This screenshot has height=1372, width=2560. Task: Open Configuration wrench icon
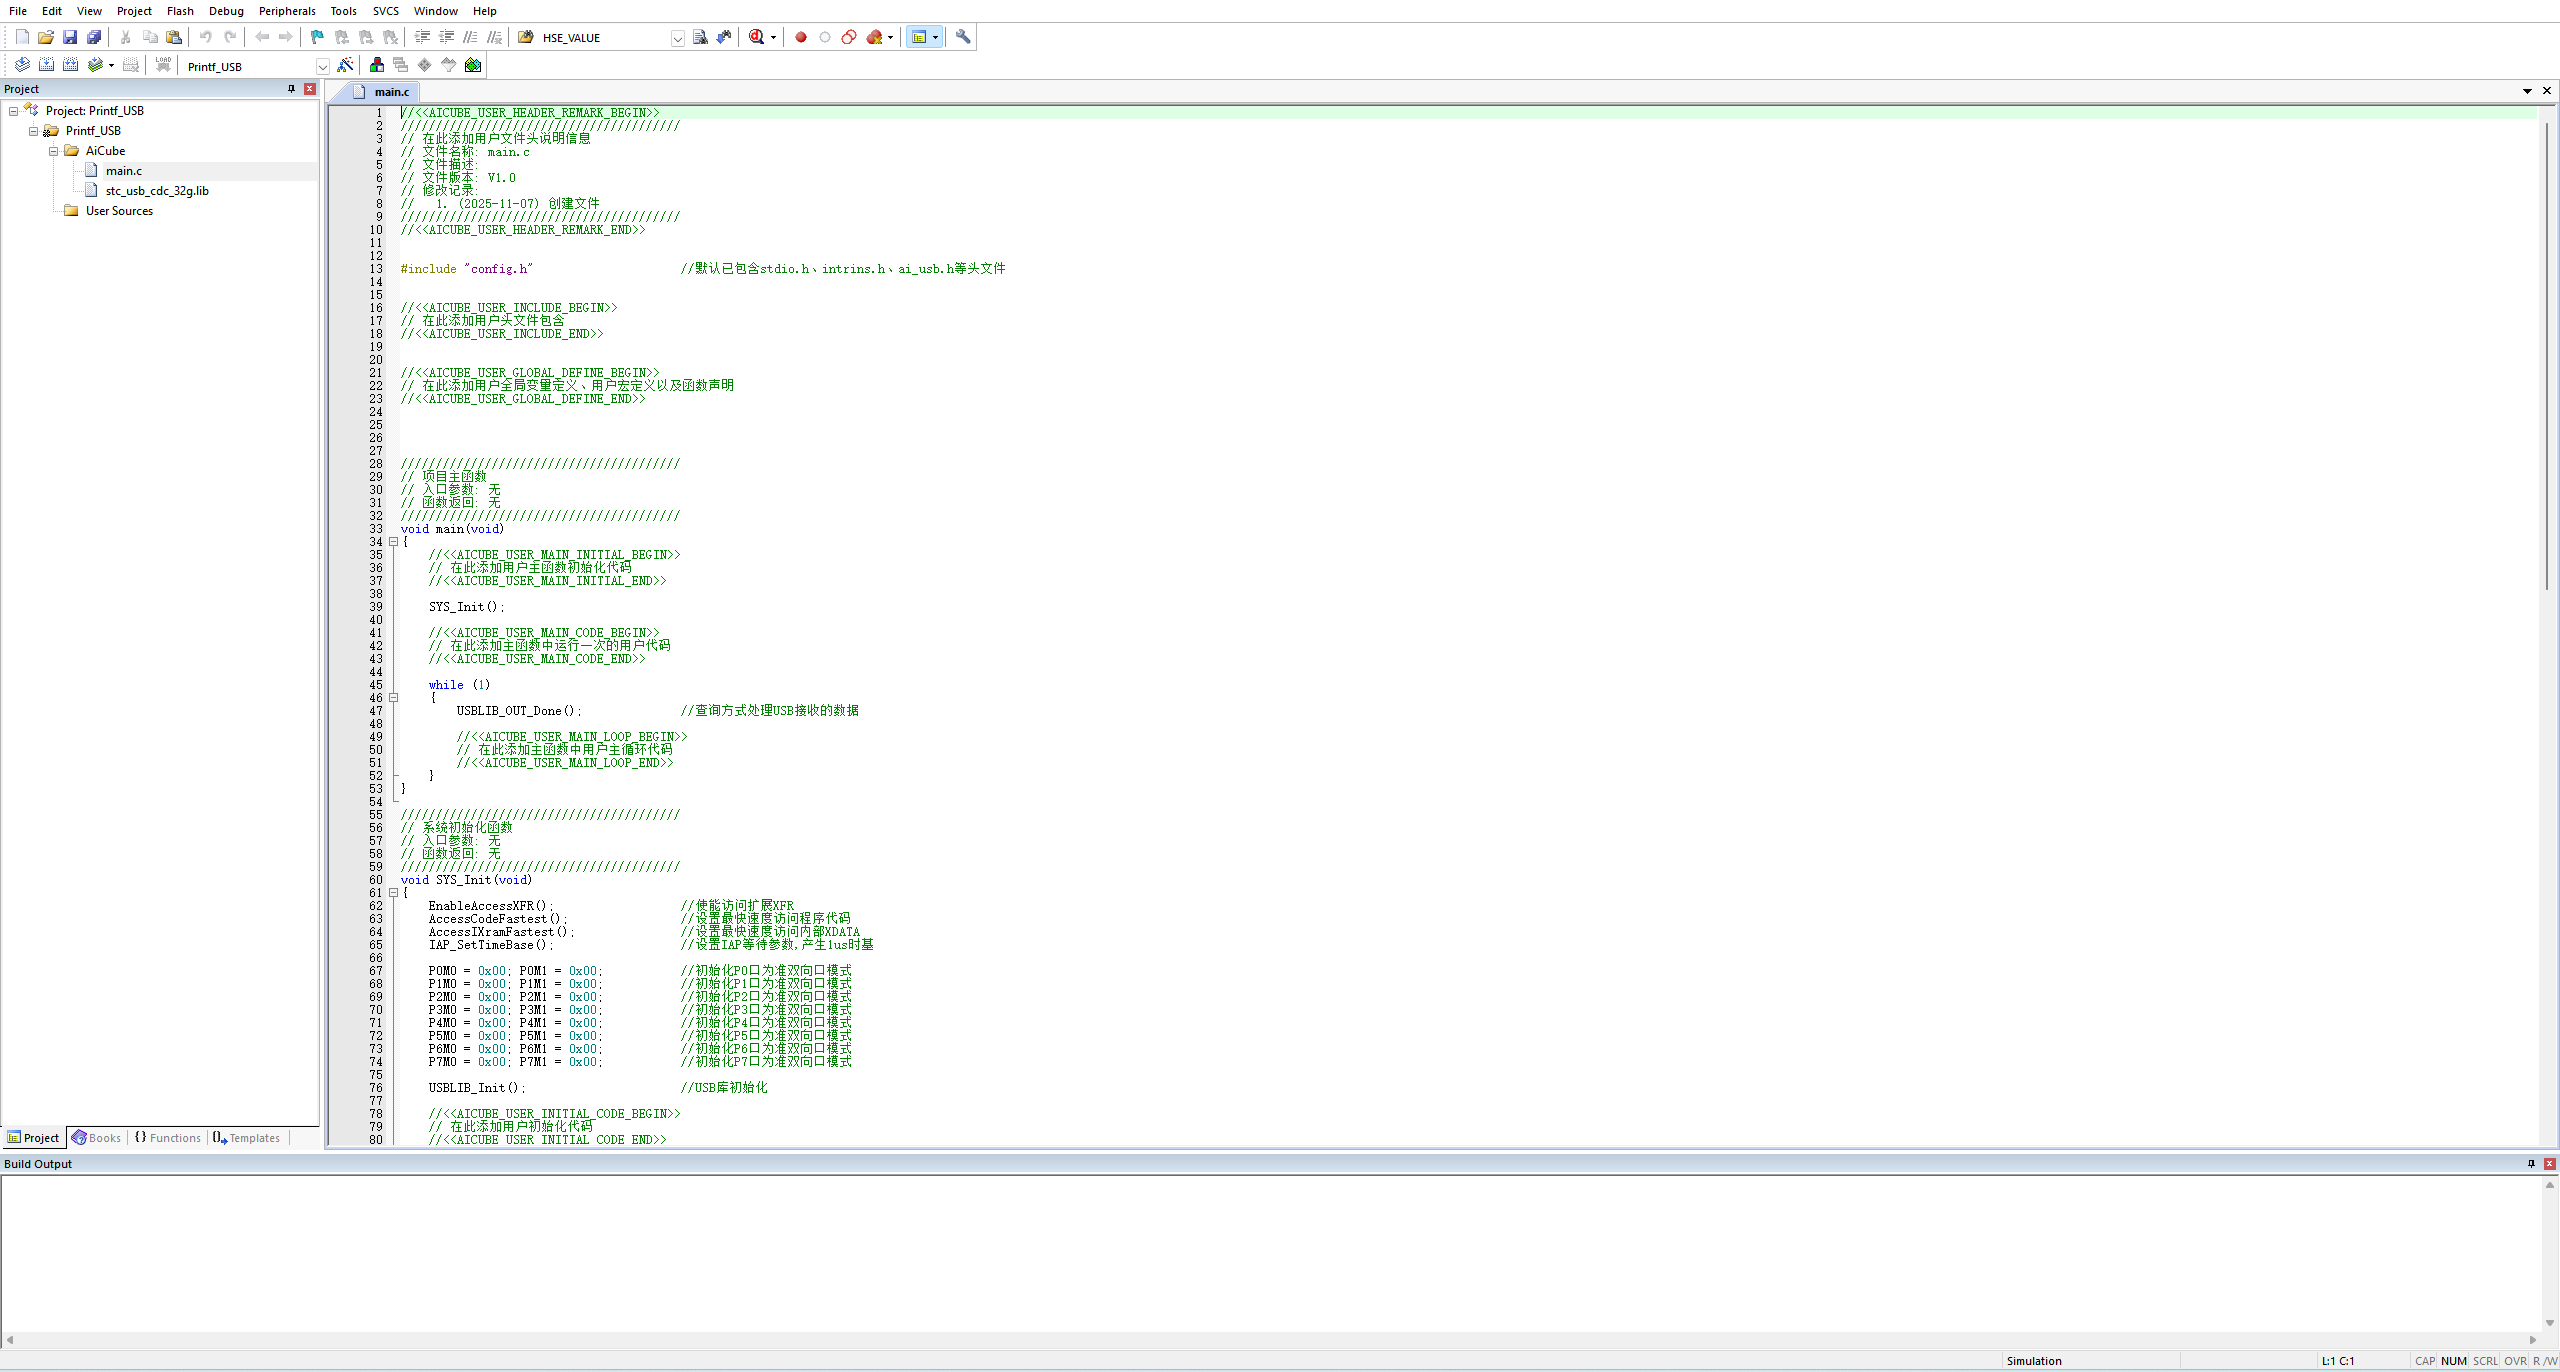click(963, 37)
